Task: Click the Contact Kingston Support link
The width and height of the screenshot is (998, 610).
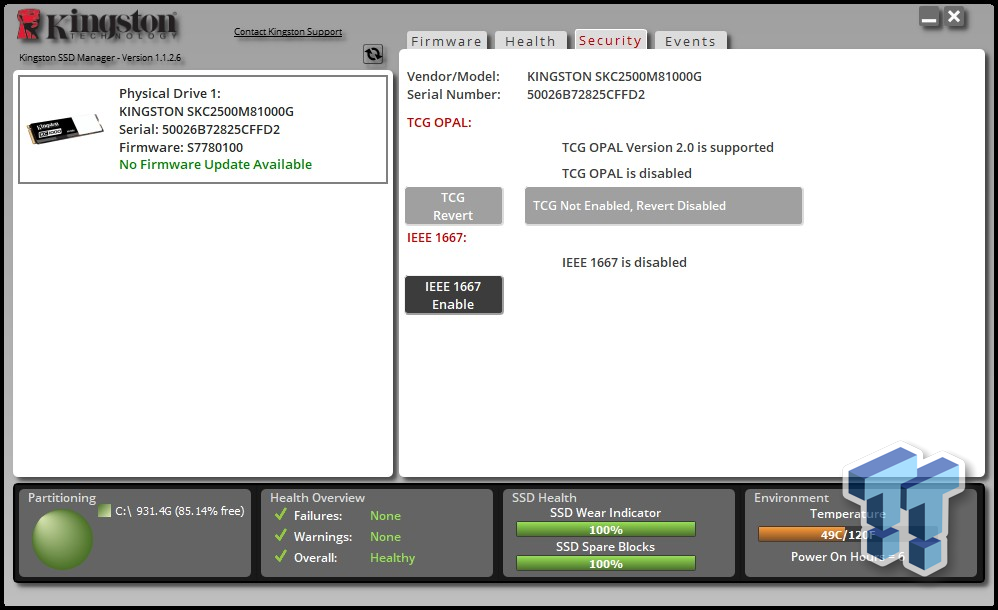Action: pos(288,31)
